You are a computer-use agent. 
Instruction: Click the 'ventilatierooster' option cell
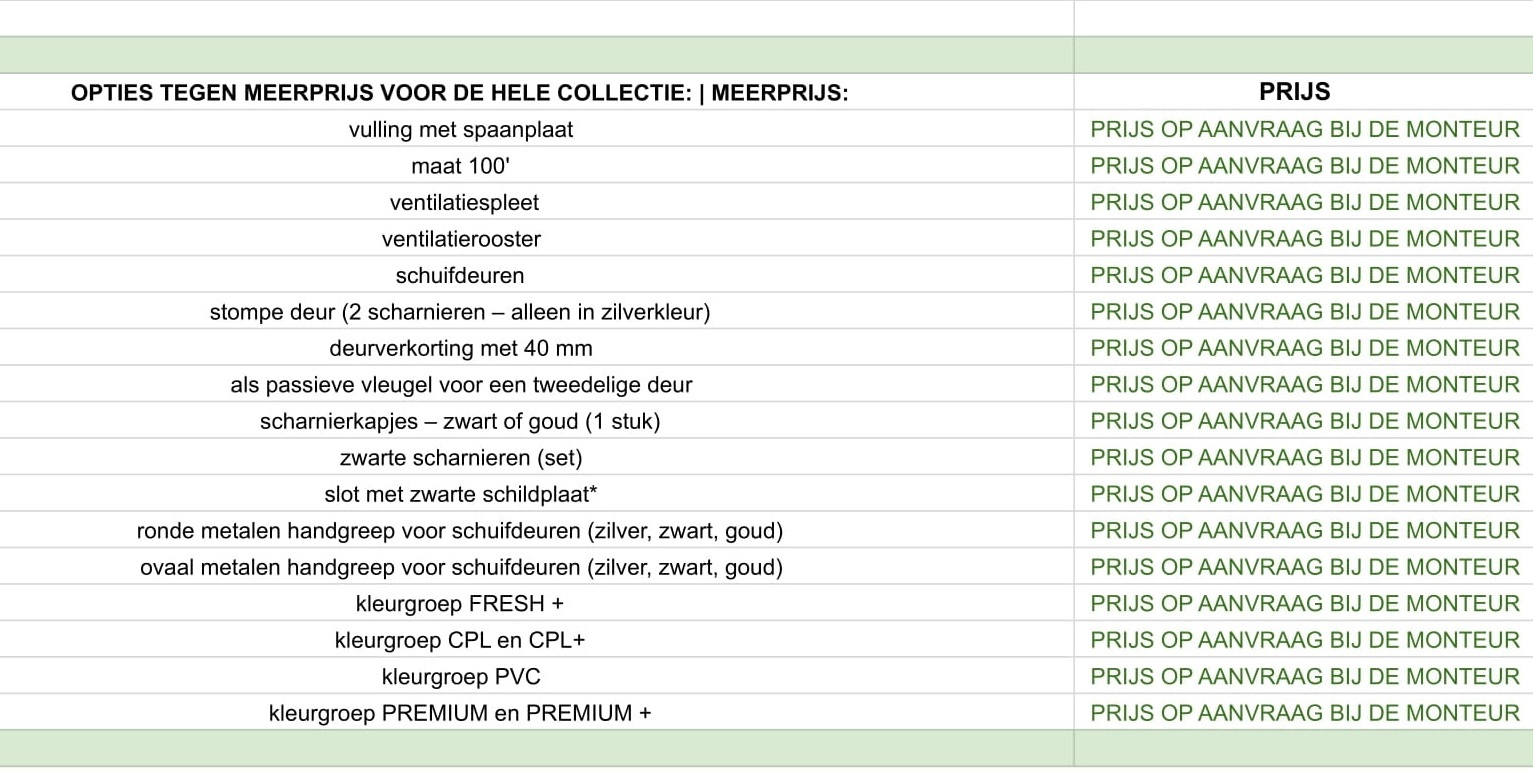tap(461, 239)
